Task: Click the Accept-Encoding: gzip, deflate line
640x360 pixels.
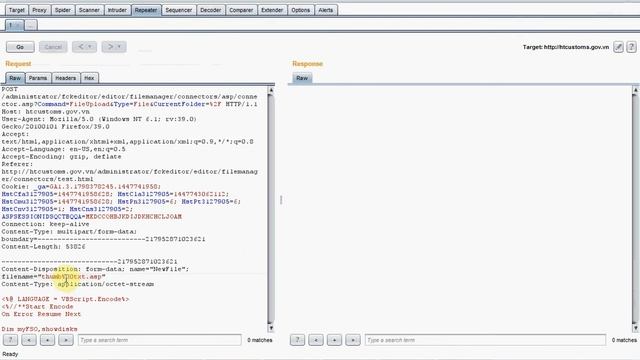Action: point(61,156)
